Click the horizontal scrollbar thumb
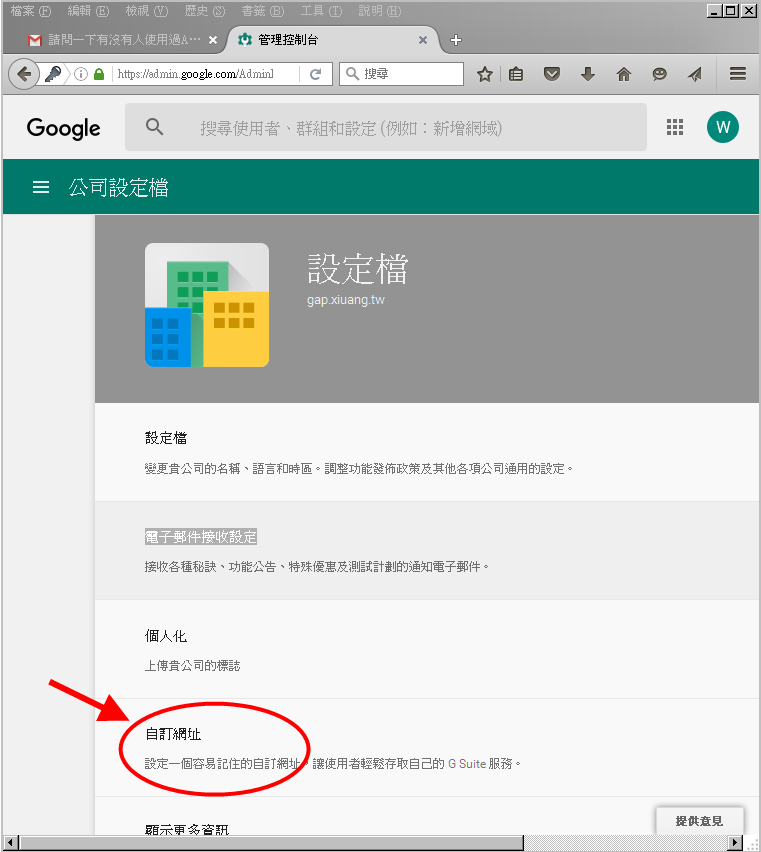Screen dimensions: 761x852 [x=272, y=843]
